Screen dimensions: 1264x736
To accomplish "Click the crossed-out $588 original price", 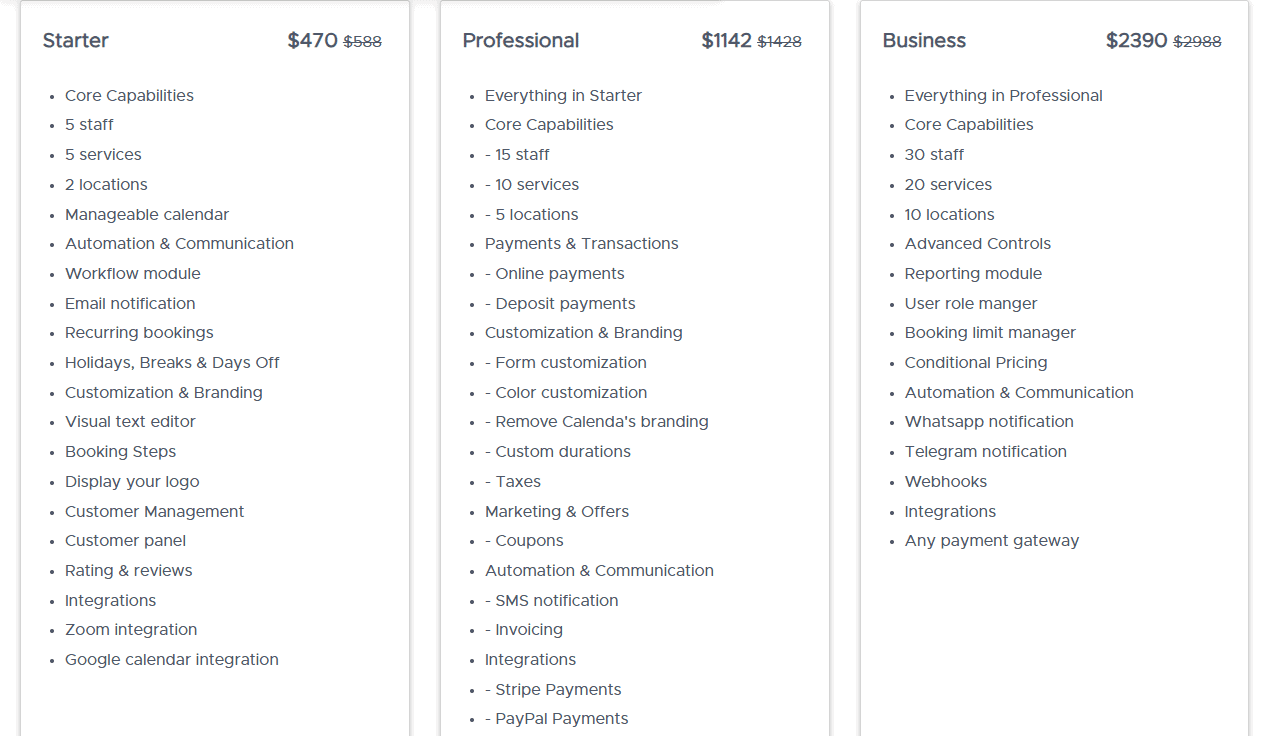I will point(362,42).
